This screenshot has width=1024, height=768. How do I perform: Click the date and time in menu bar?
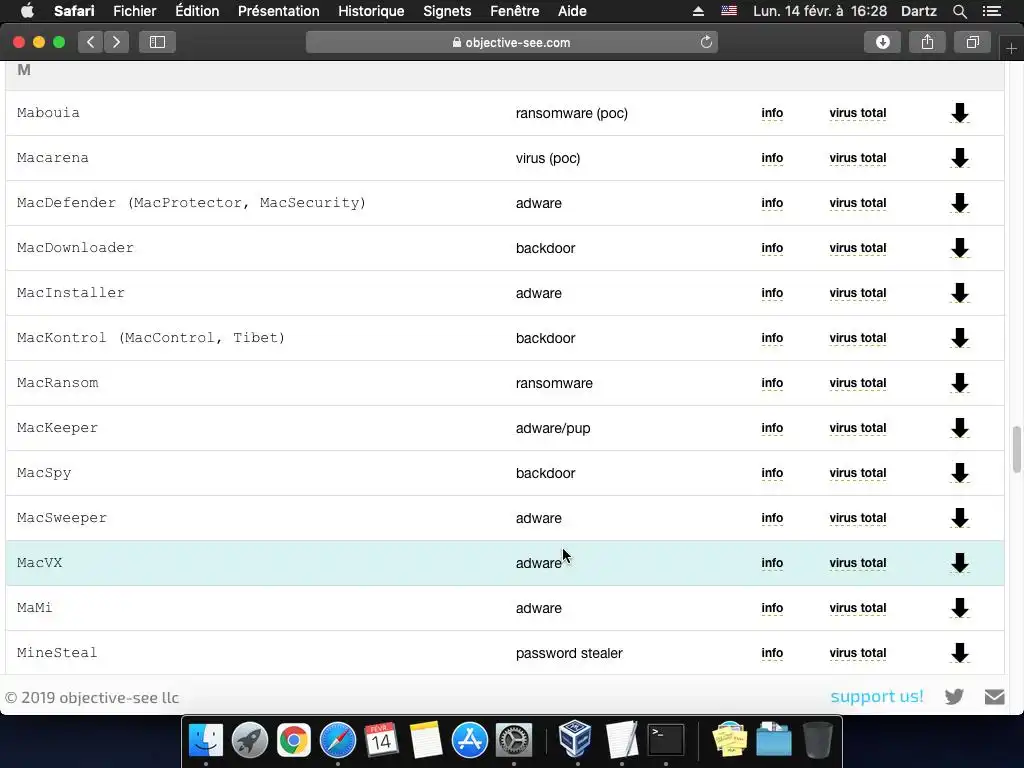pyautogui.click(x=820, y=11)
